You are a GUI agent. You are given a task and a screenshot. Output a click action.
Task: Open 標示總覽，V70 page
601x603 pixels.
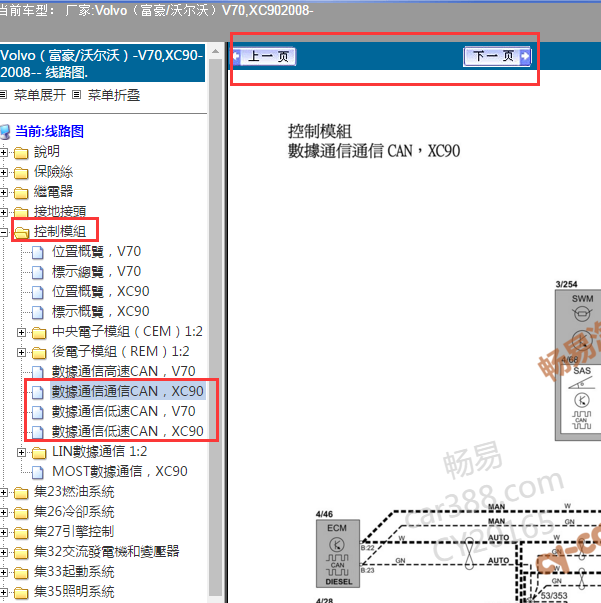point(97,272)
